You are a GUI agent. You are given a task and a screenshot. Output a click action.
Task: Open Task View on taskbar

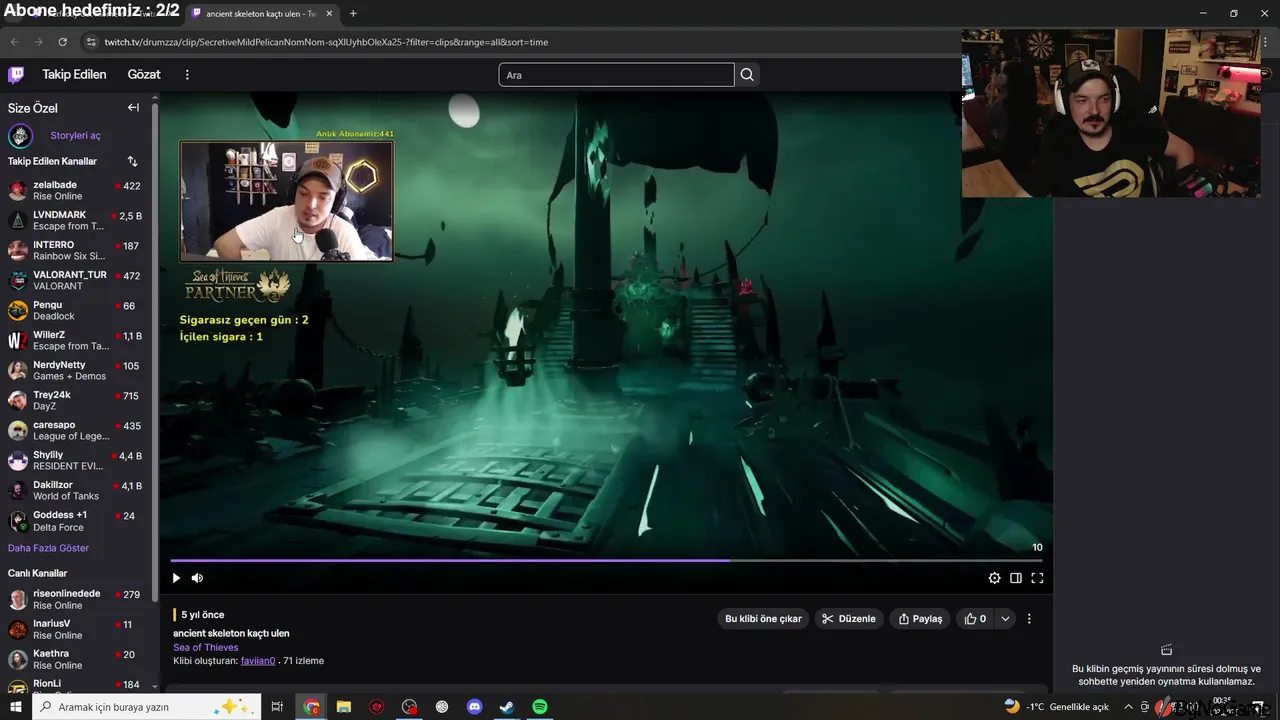277,707
